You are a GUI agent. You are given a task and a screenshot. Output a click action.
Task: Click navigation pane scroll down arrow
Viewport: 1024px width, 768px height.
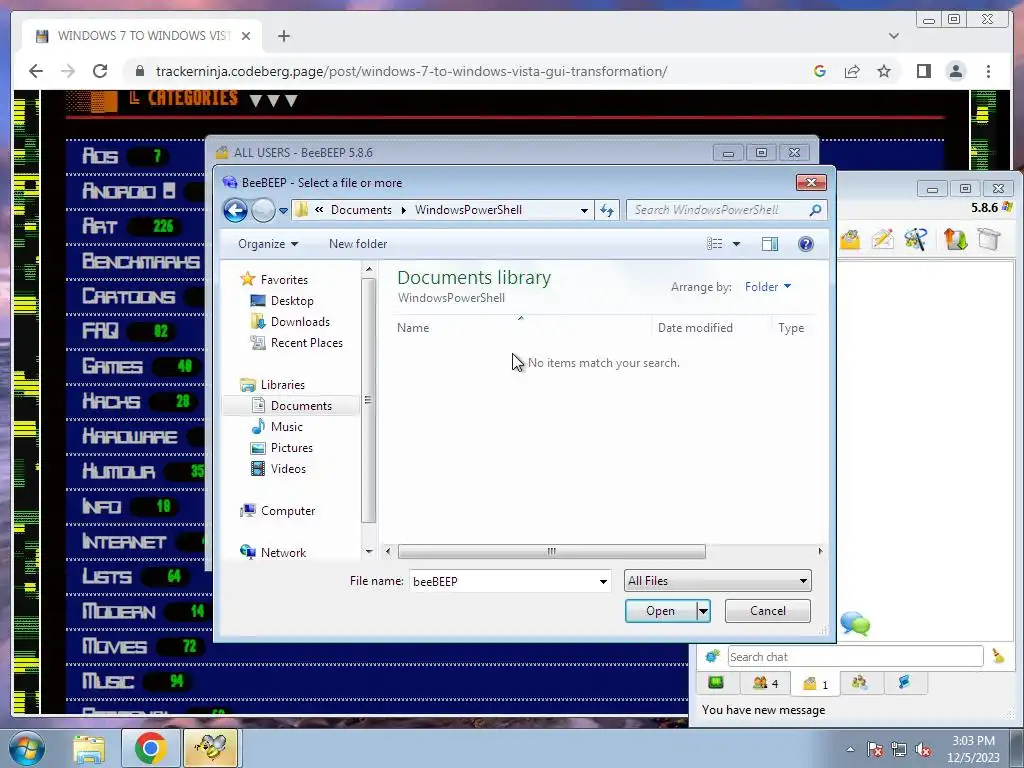coord(369,552)
